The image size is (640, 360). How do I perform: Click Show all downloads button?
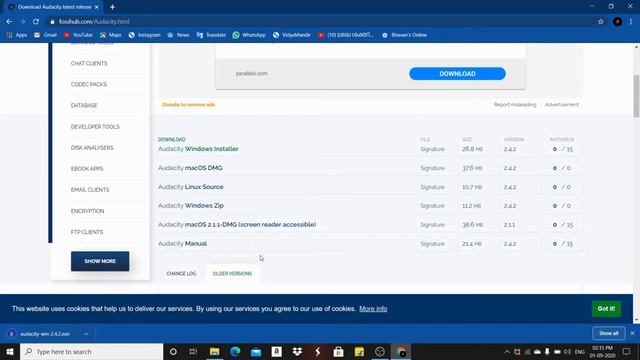coord(609,333)
